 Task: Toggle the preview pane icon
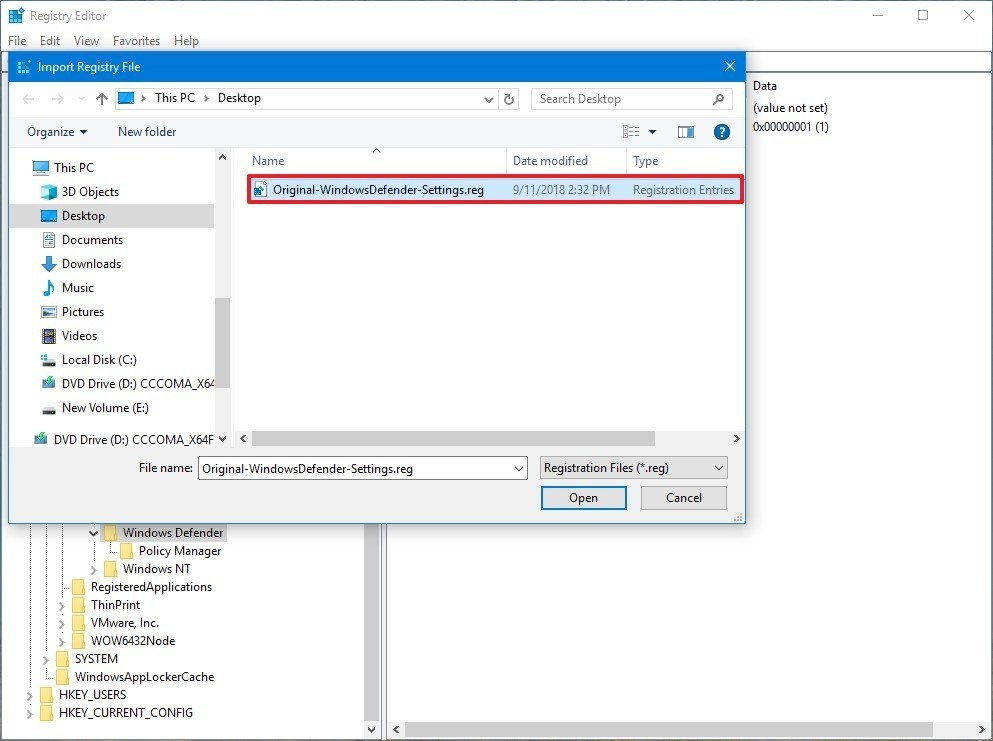[686, 132]
